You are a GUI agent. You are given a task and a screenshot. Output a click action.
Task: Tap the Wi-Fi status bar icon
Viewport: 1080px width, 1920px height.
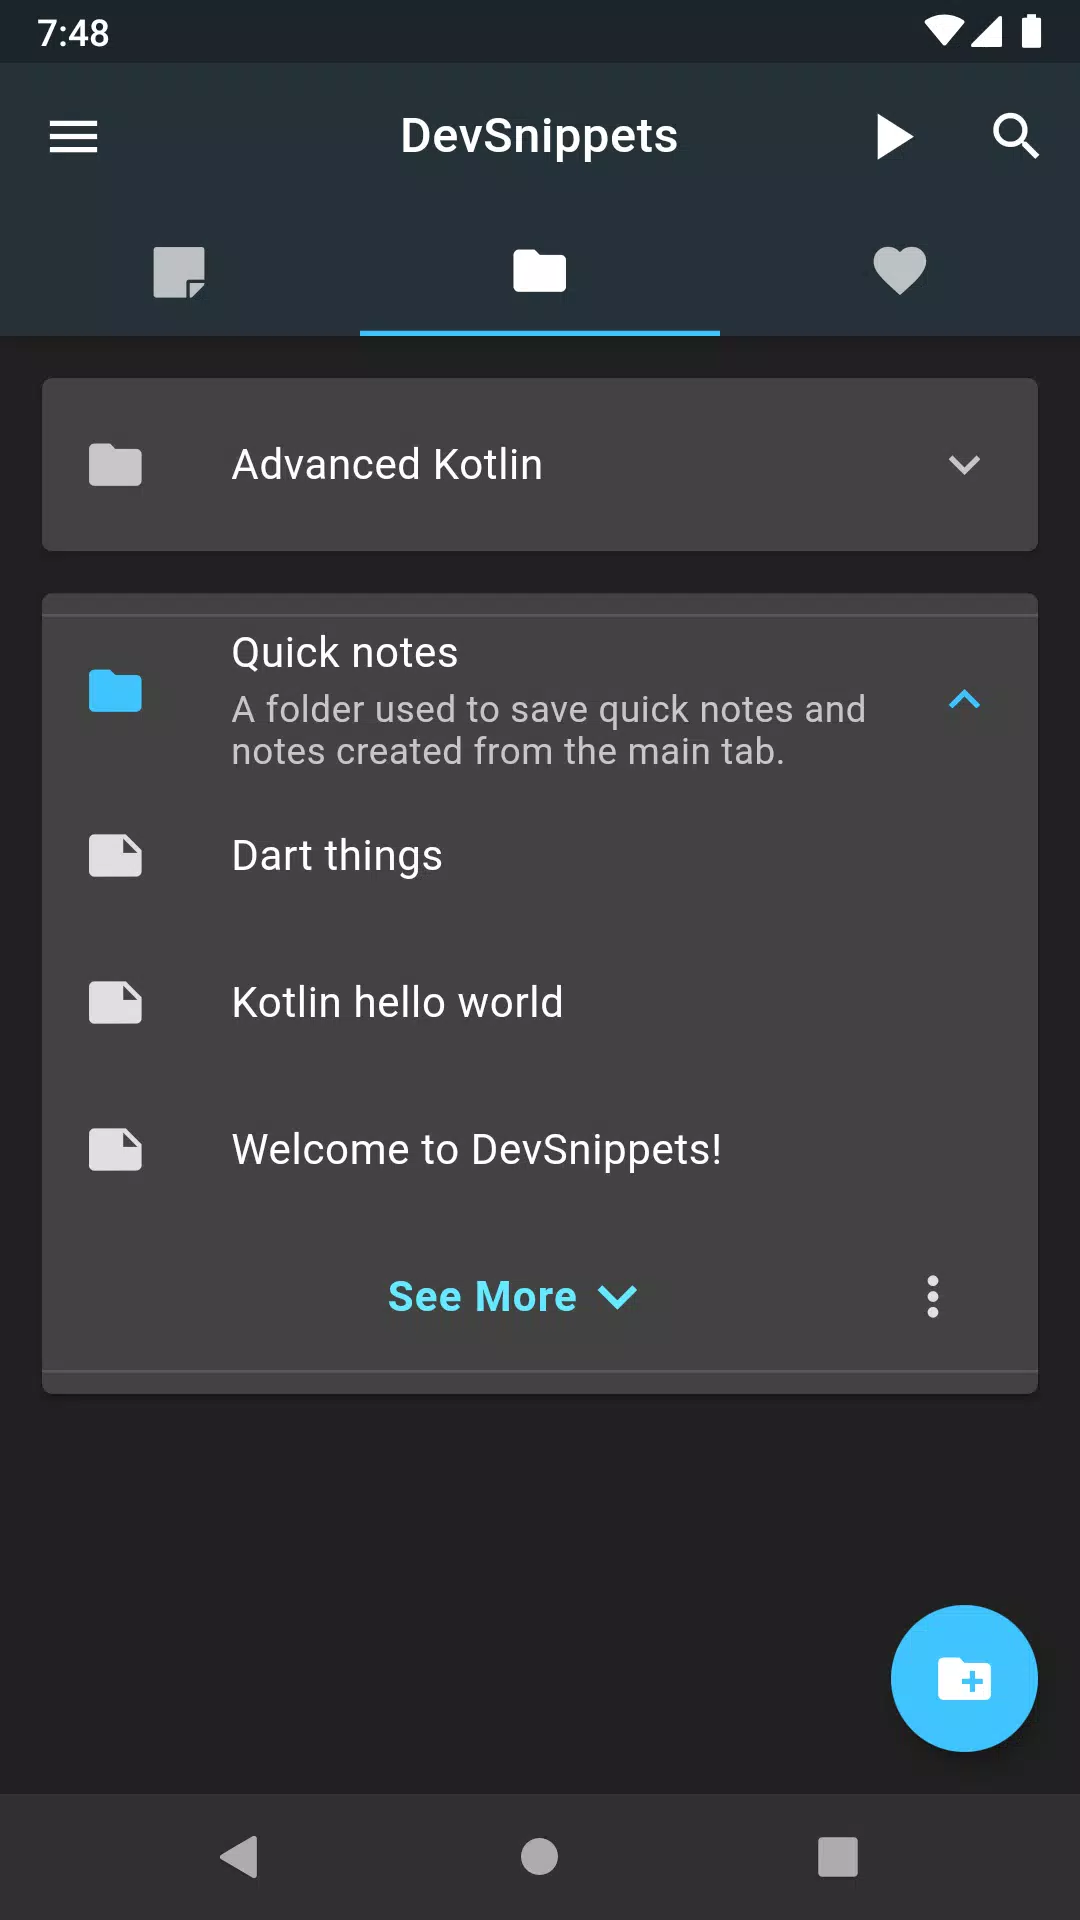(x=943, y=31)
